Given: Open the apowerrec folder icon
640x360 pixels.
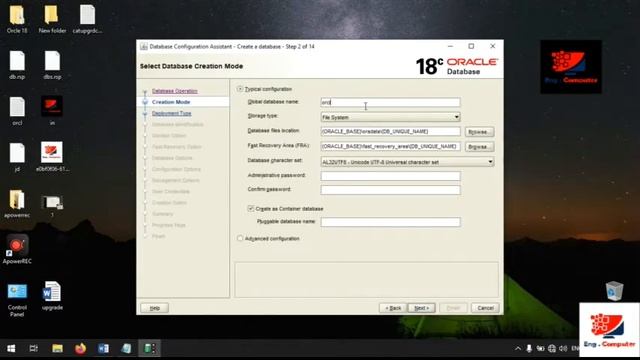Looking at the screenshot, I should tap(17, 200).
